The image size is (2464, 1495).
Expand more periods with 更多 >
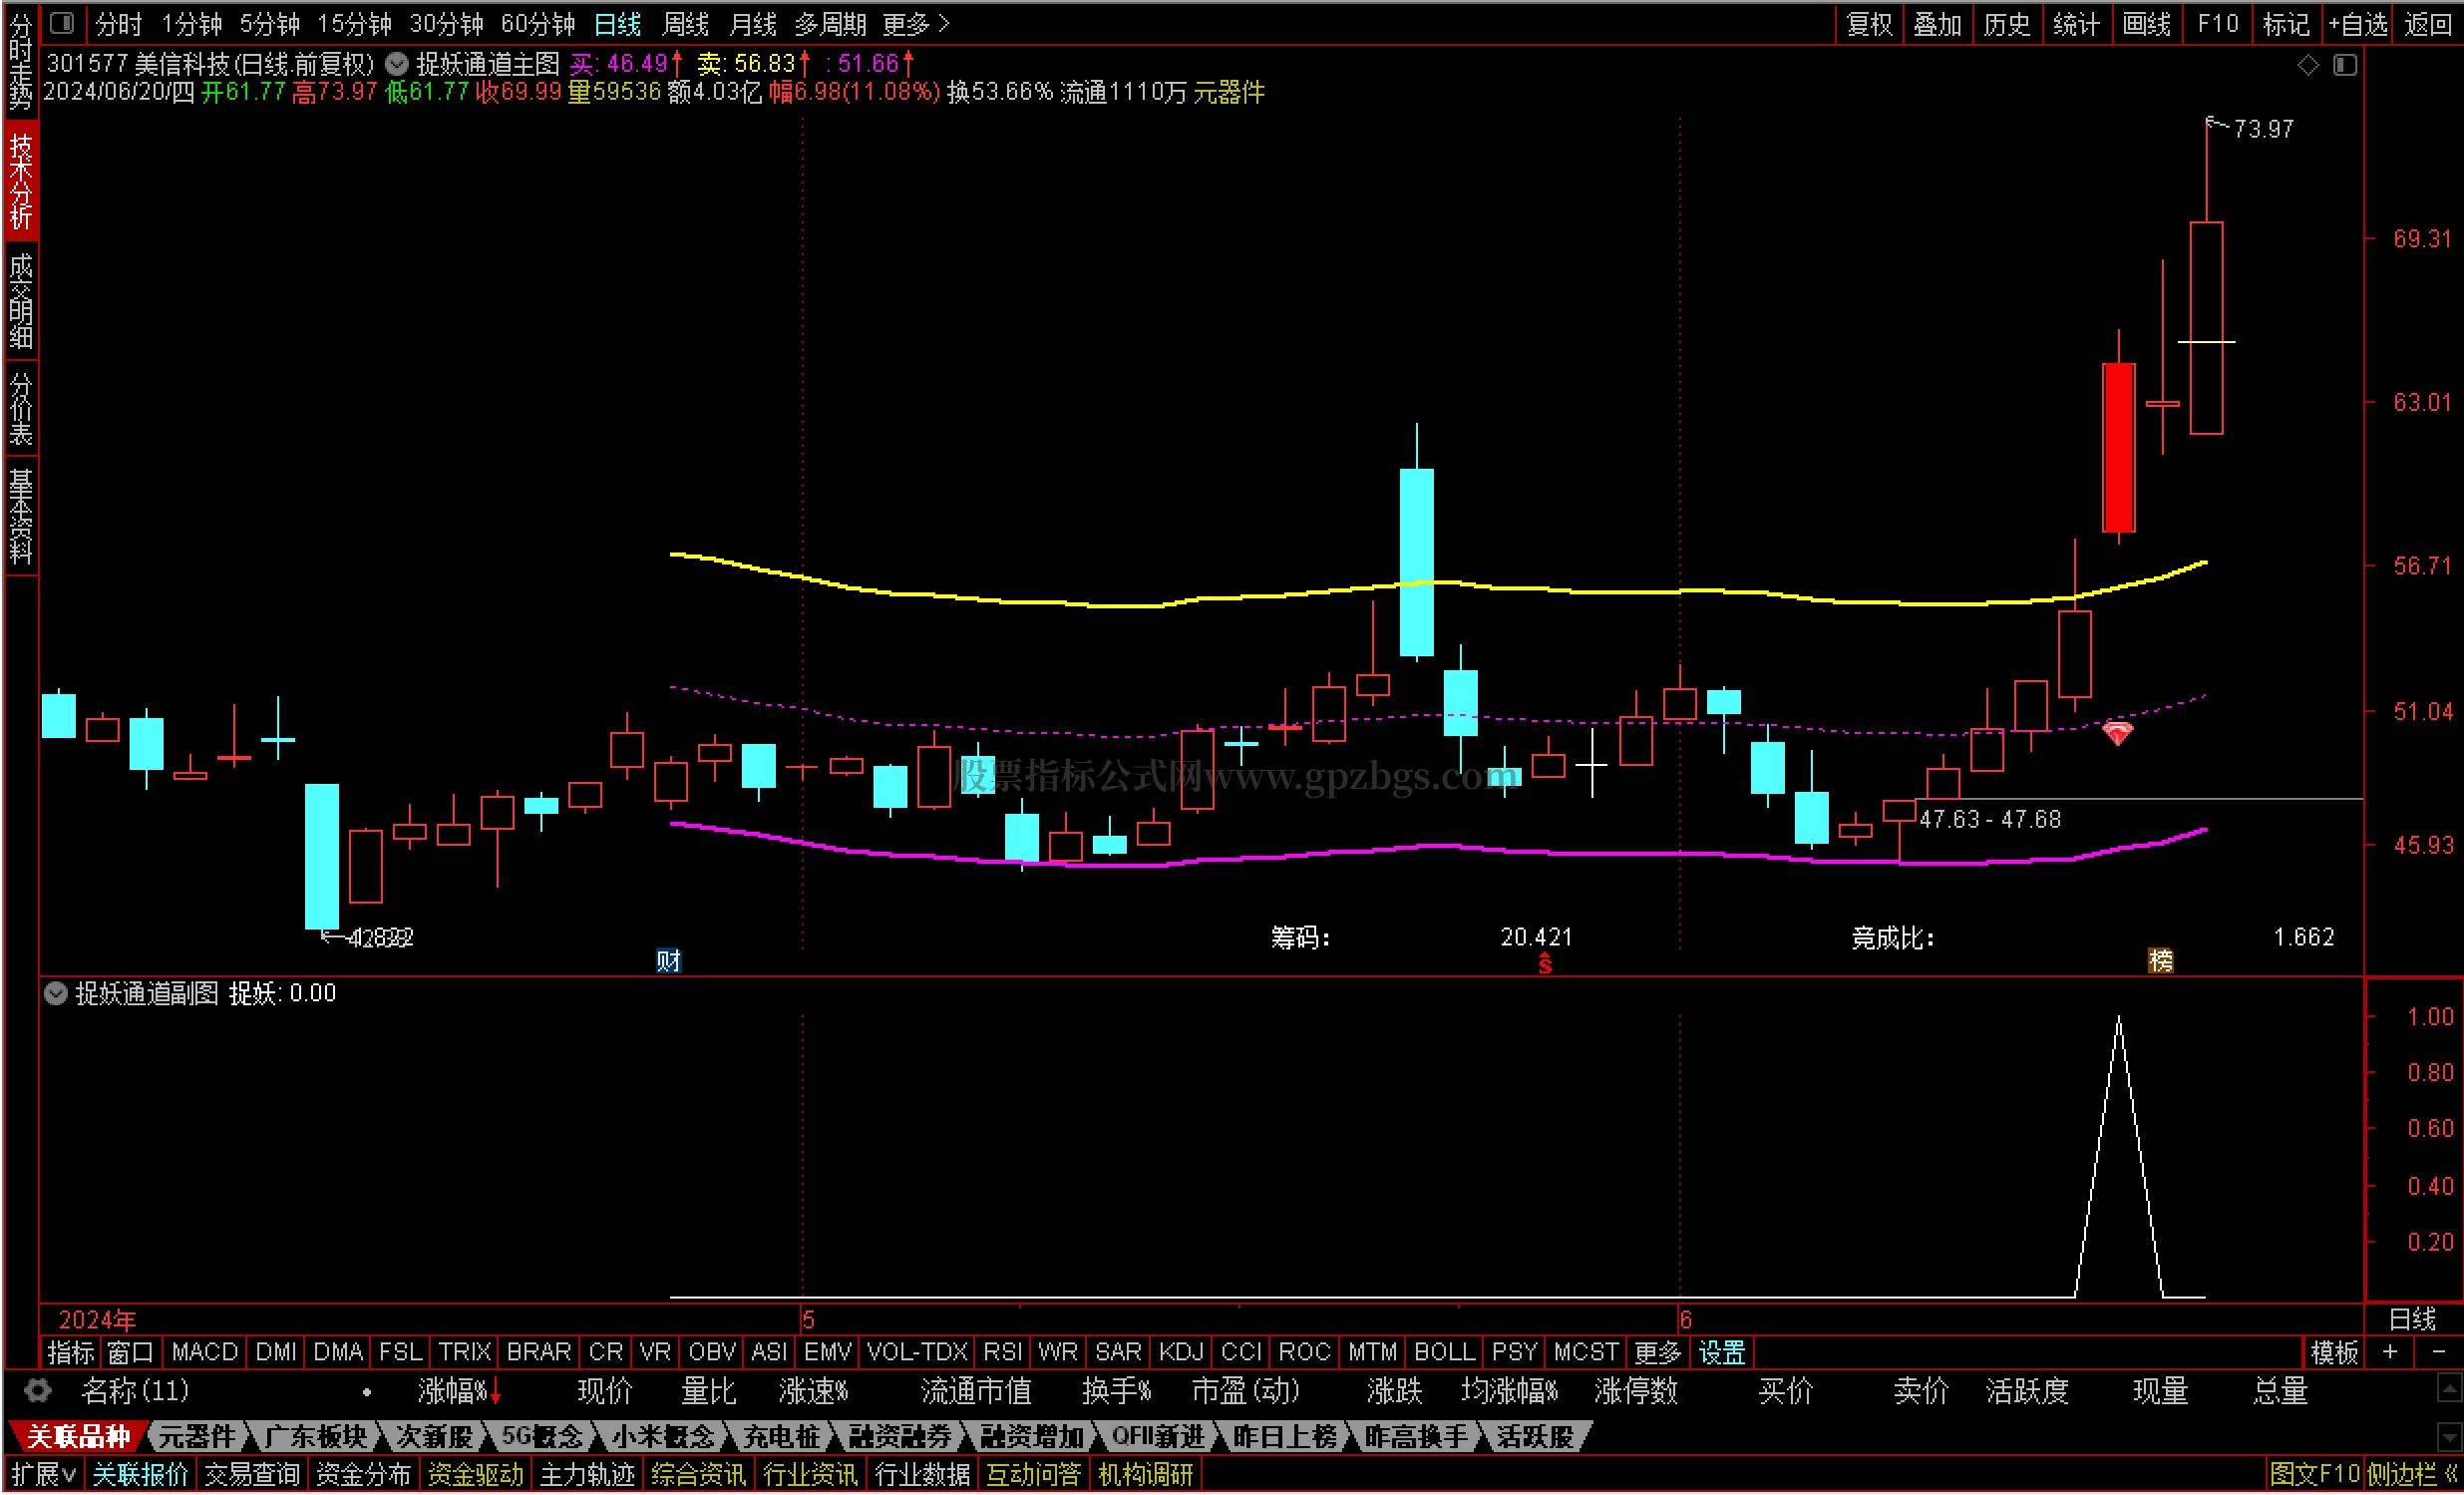point(915,23)
